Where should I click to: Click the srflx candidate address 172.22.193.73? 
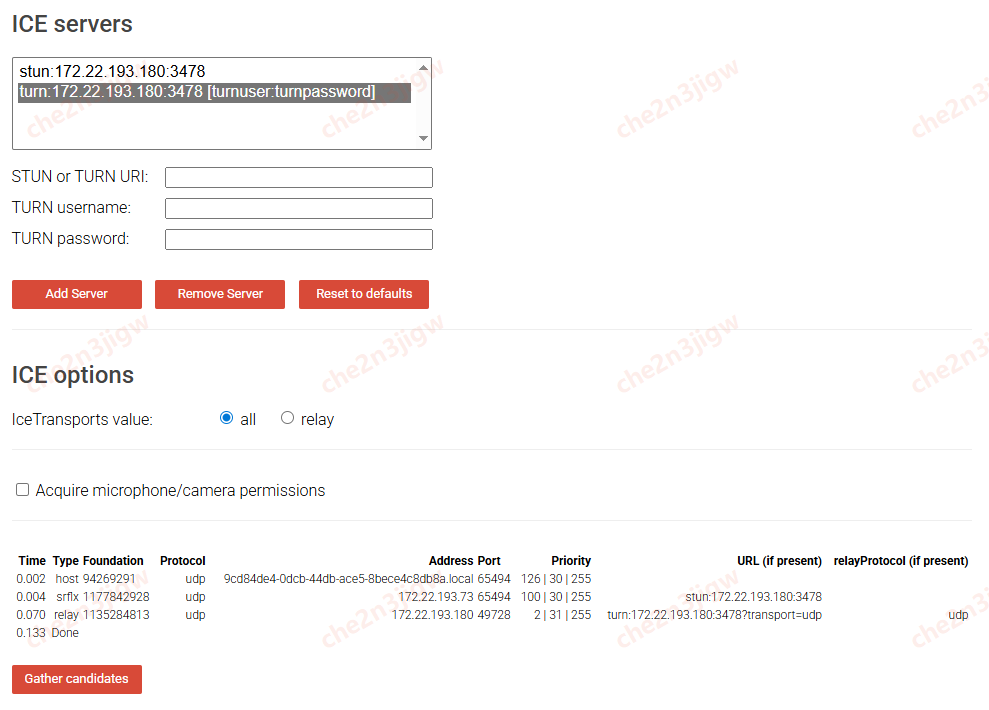[x=435, y=597]
